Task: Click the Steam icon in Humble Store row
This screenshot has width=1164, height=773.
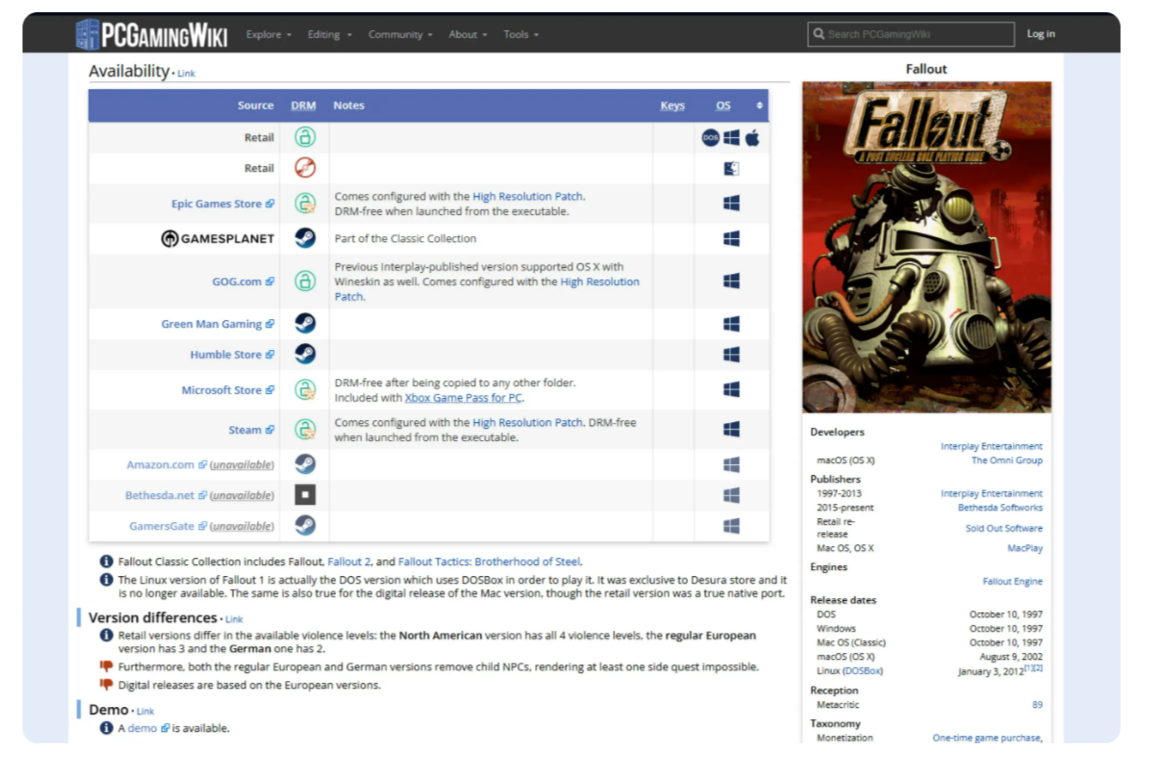Action: pyautogui.click(x=305, y=354)
